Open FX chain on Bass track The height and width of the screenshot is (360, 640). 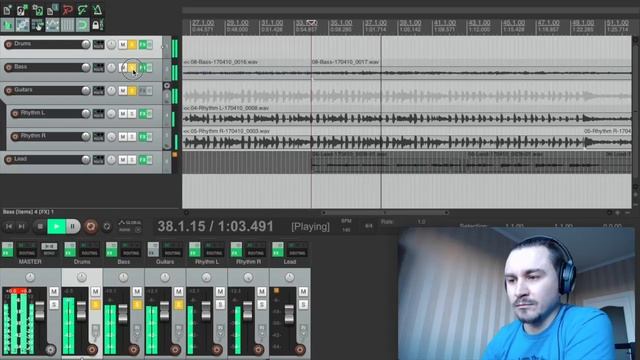point(143,67)
